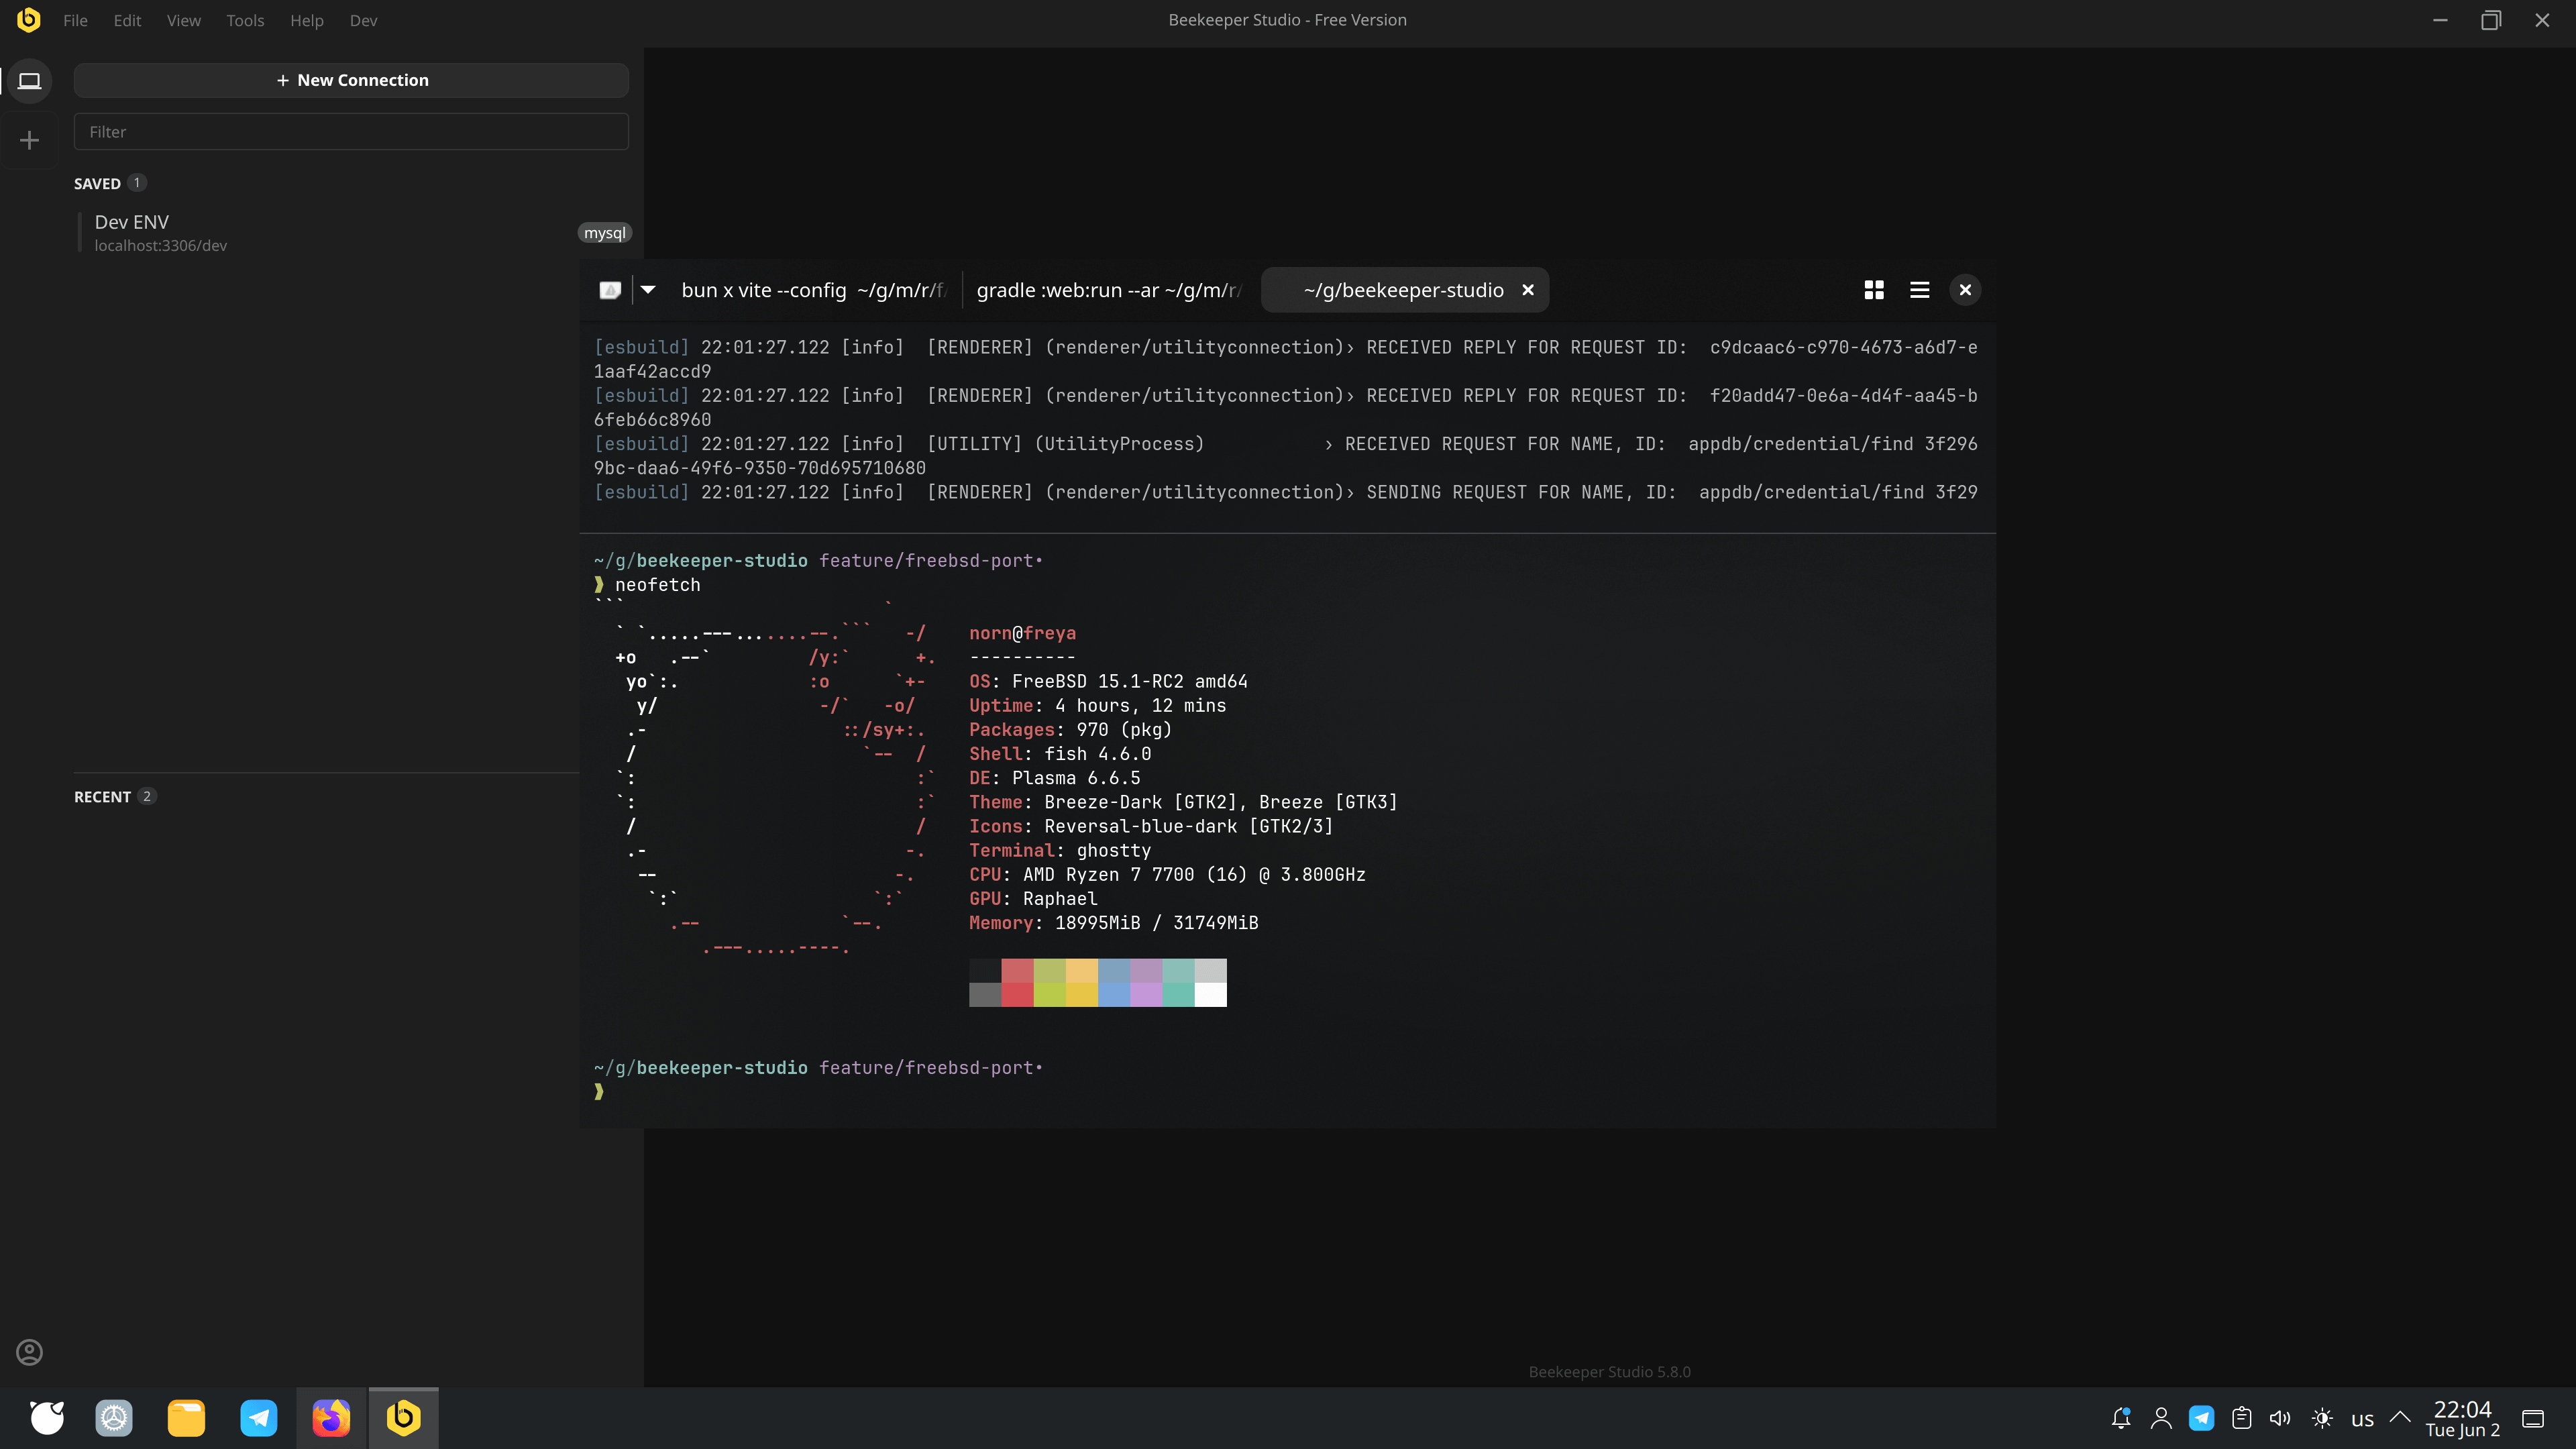Open Telegram from the taskbar

[259, 1417]
